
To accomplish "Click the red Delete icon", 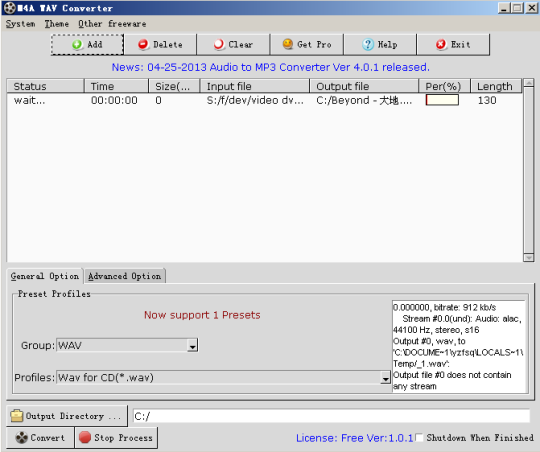I will pyautogui.click(x=143, y=44).
